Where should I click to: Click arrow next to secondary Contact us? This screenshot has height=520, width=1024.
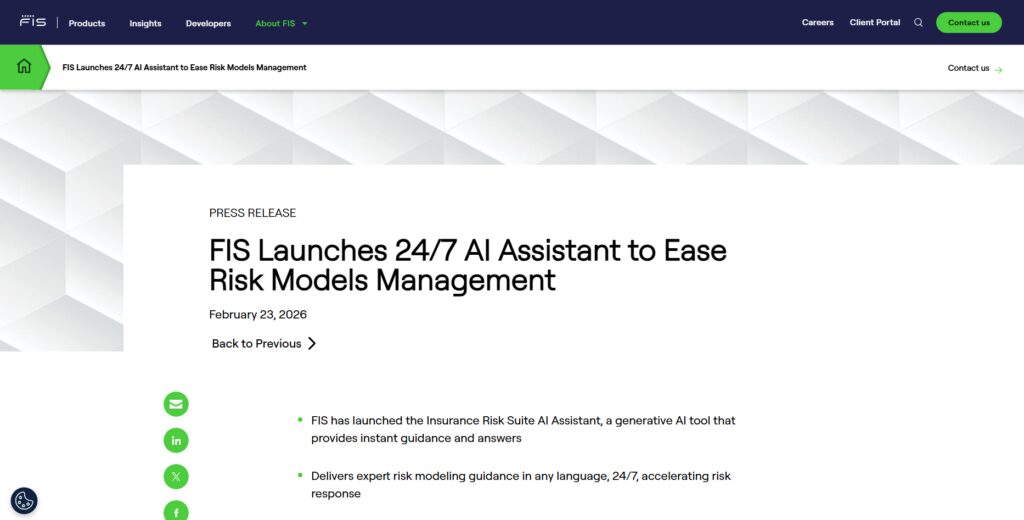tap(999, 69)
